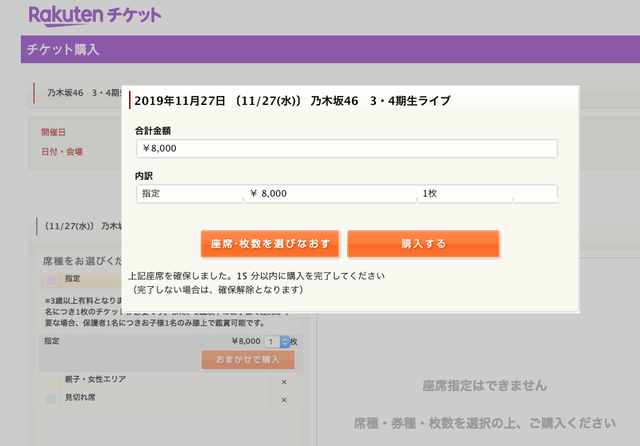Image resolution: width=640 pixels, height=446 pixels.
Task: Click the 購入する button
Action: (423, 244)
